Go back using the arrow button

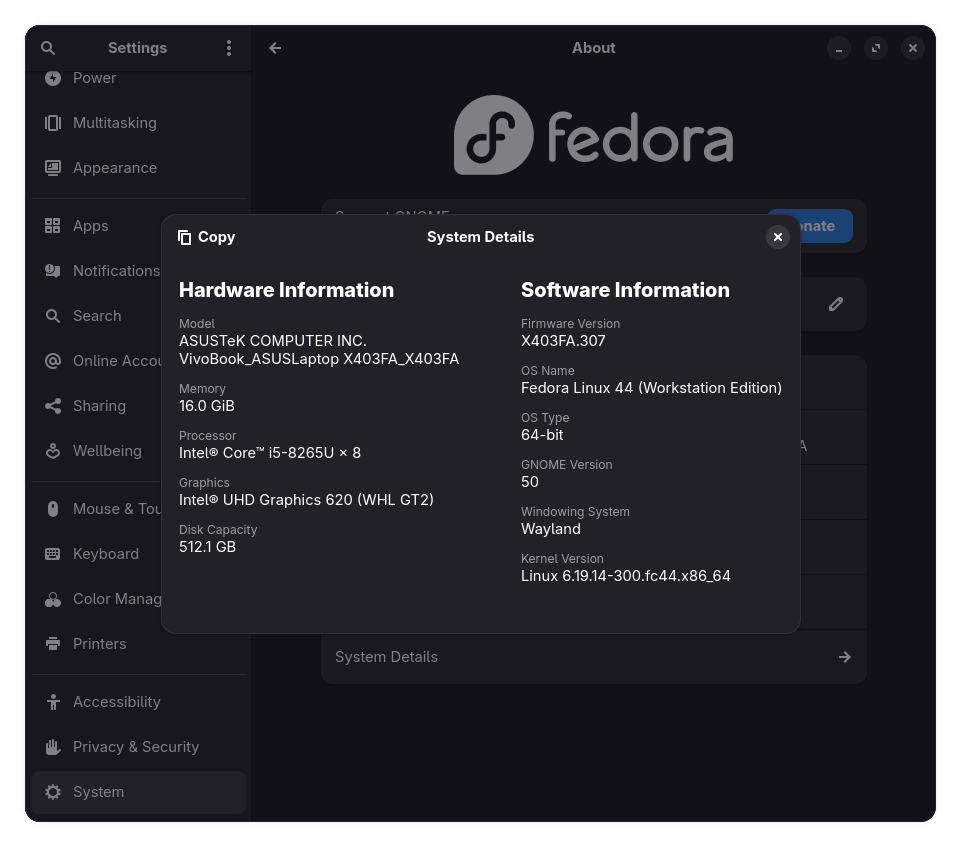click(275, 48)
